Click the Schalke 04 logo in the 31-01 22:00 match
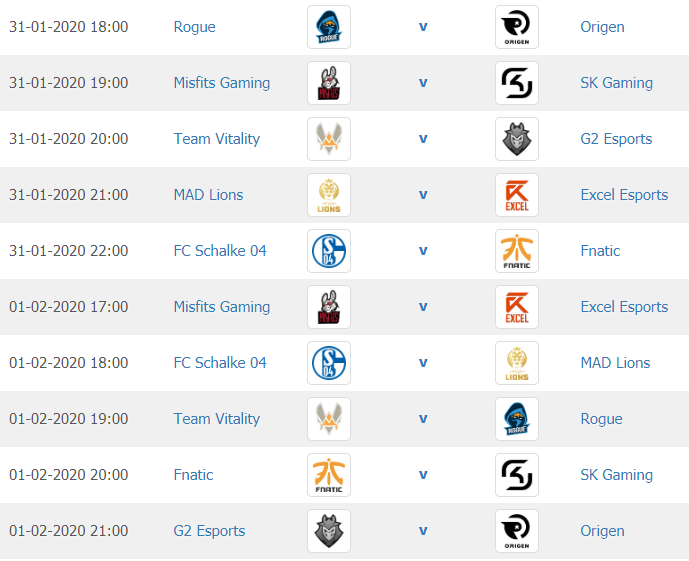 point(329,251)
